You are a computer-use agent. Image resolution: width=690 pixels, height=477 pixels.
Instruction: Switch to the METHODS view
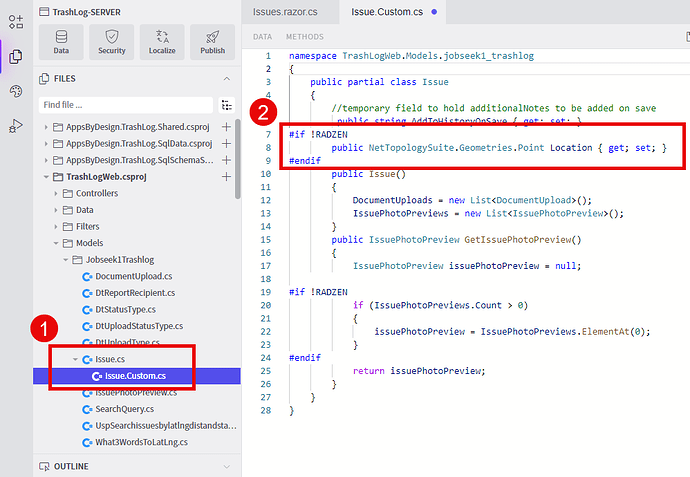(x=305, y=36)
